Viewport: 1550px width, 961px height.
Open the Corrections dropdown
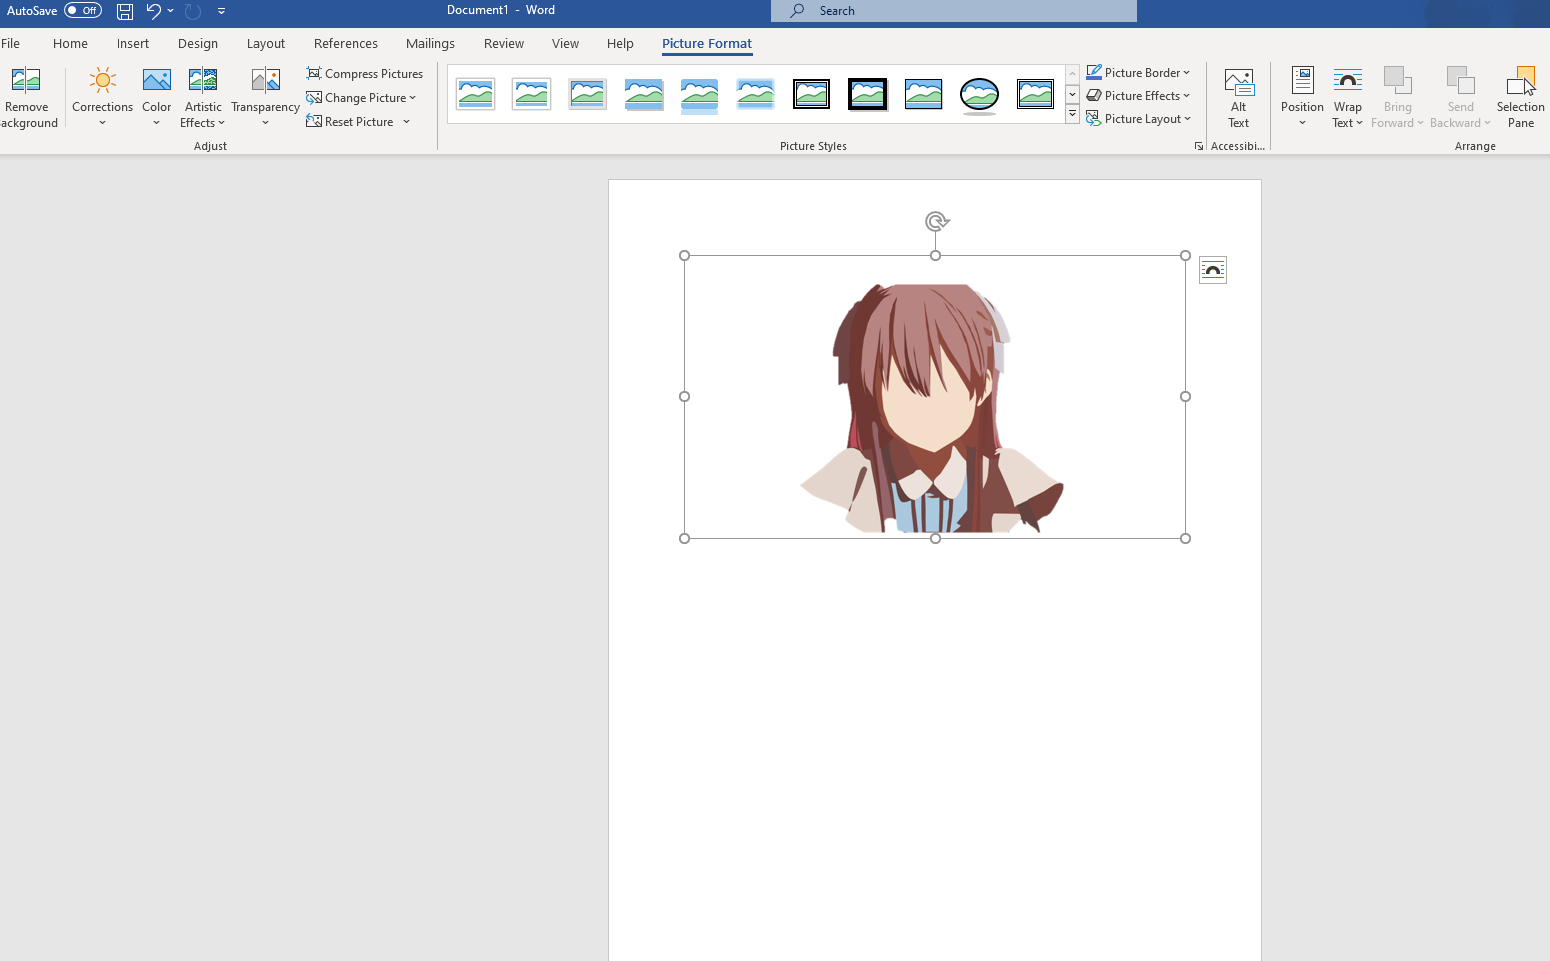[102, 96]
